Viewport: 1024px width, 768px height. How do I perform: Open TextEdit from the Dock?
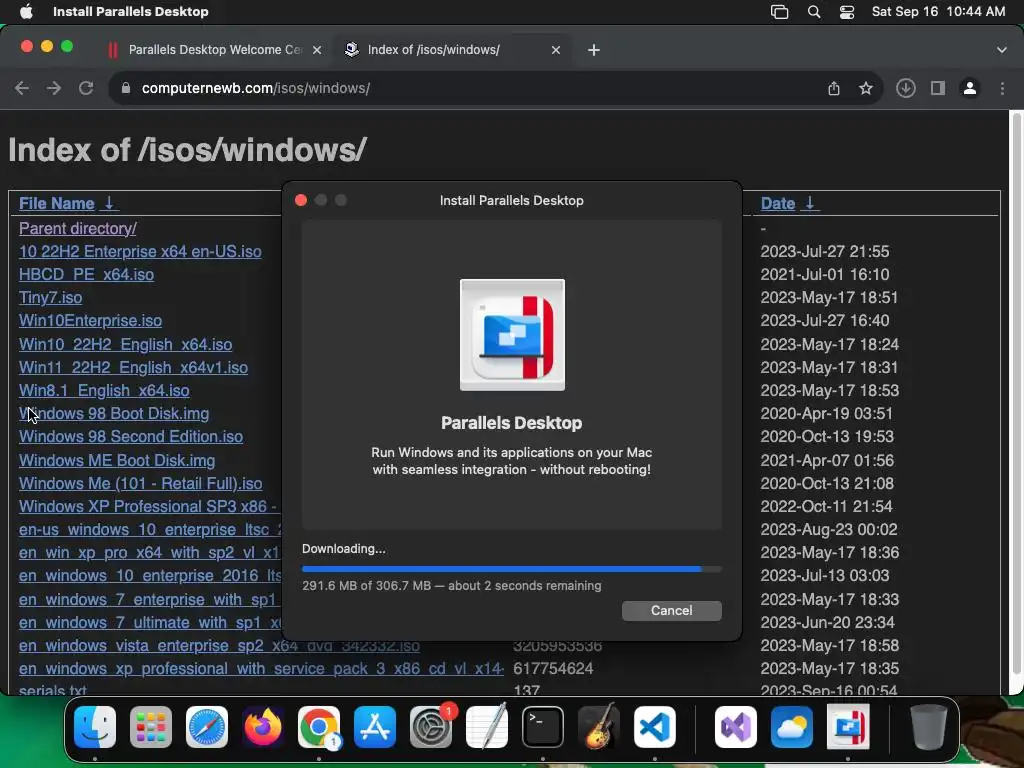[487, 727]
